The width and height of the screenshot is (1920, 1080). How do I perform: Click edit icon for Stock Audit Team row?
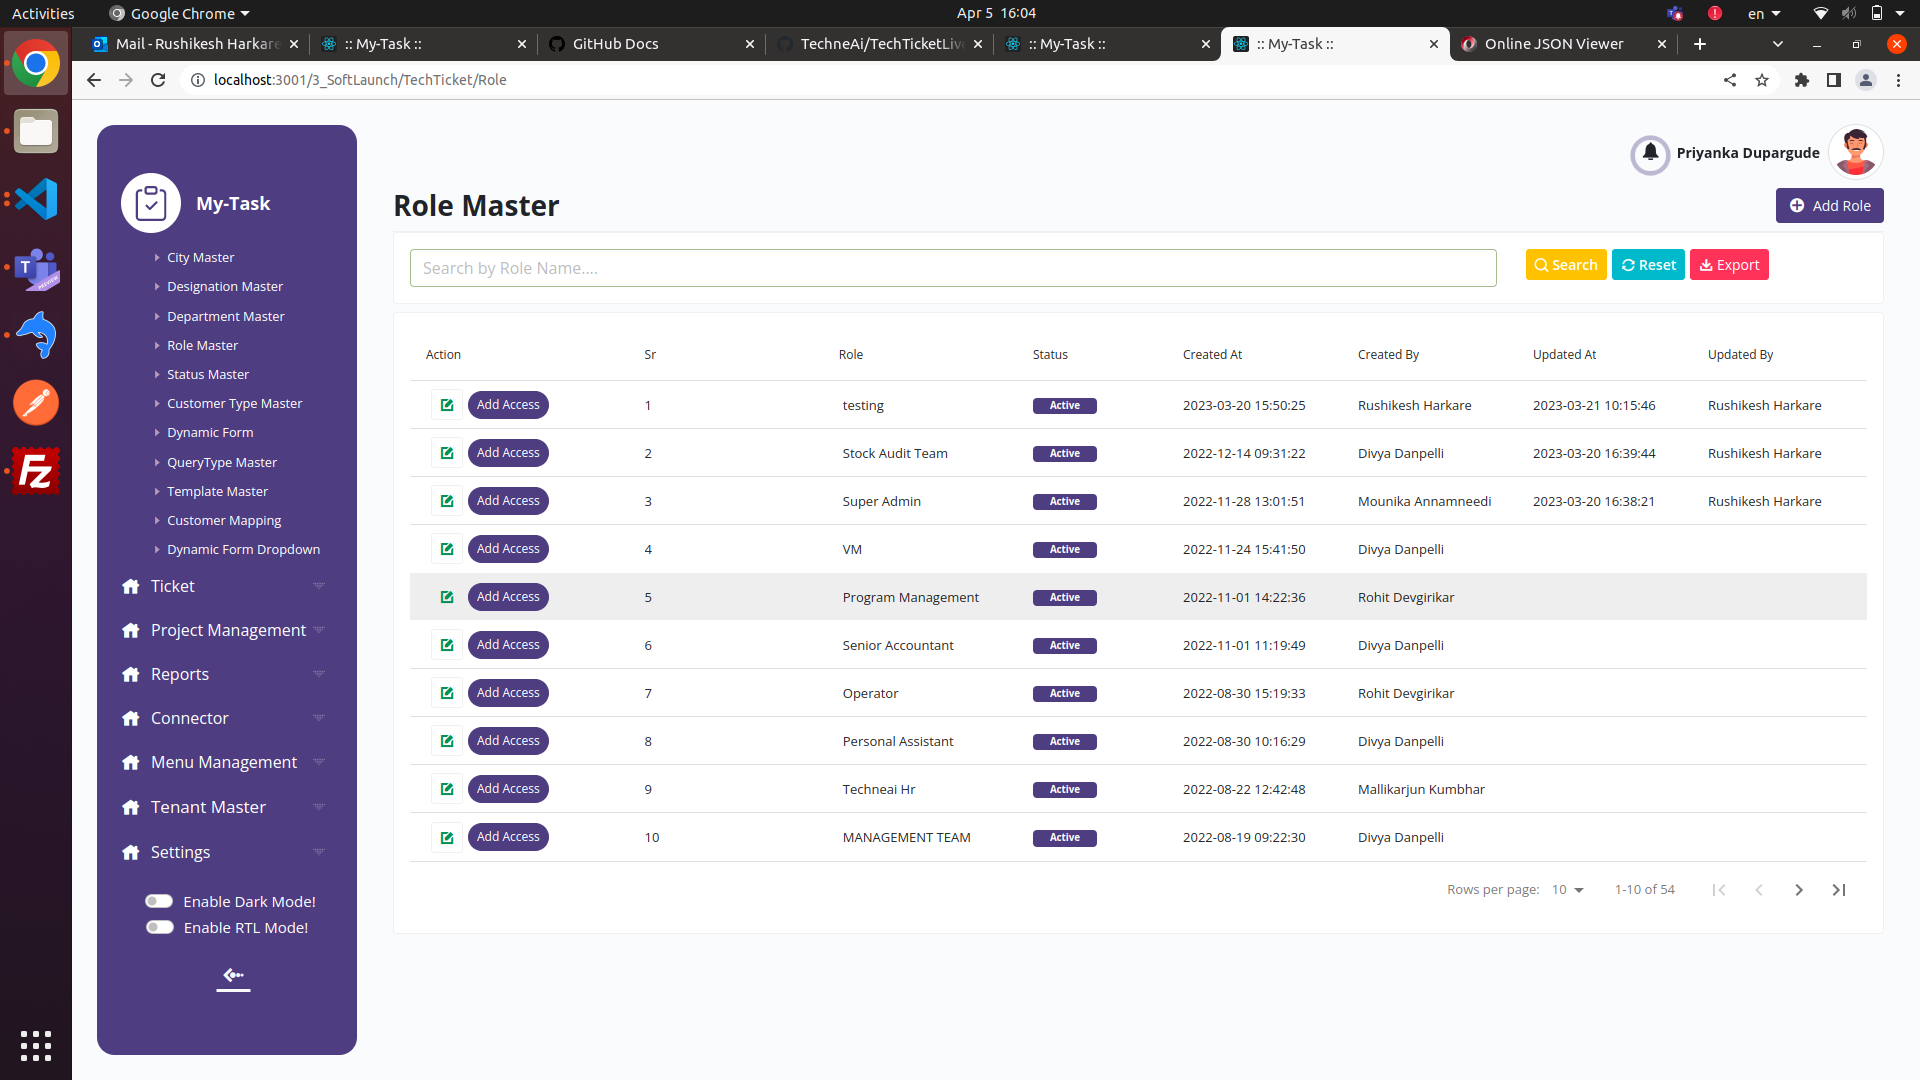447,453
